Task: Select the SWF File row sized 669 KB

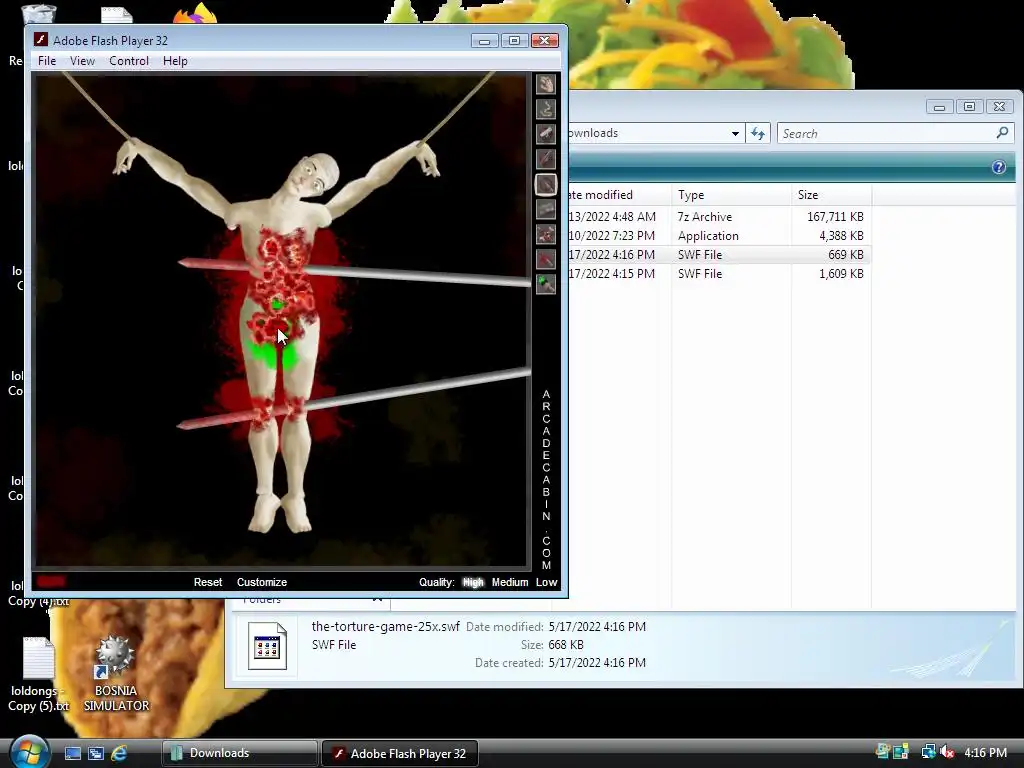Action: (x=718, y=255)
